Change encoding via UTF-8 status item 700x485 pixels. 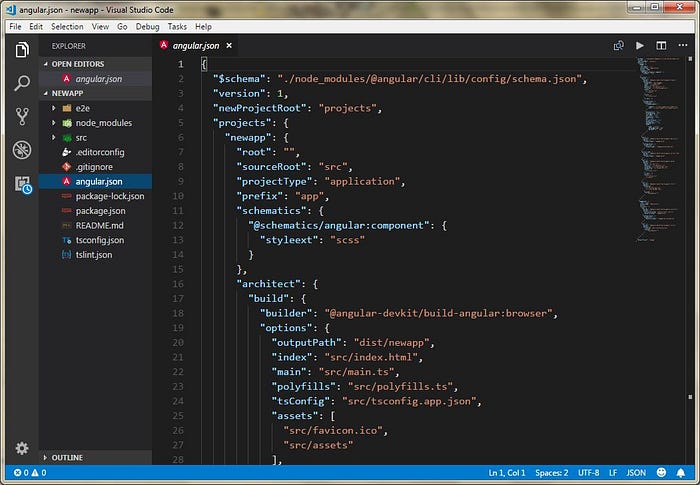[588, 472]
